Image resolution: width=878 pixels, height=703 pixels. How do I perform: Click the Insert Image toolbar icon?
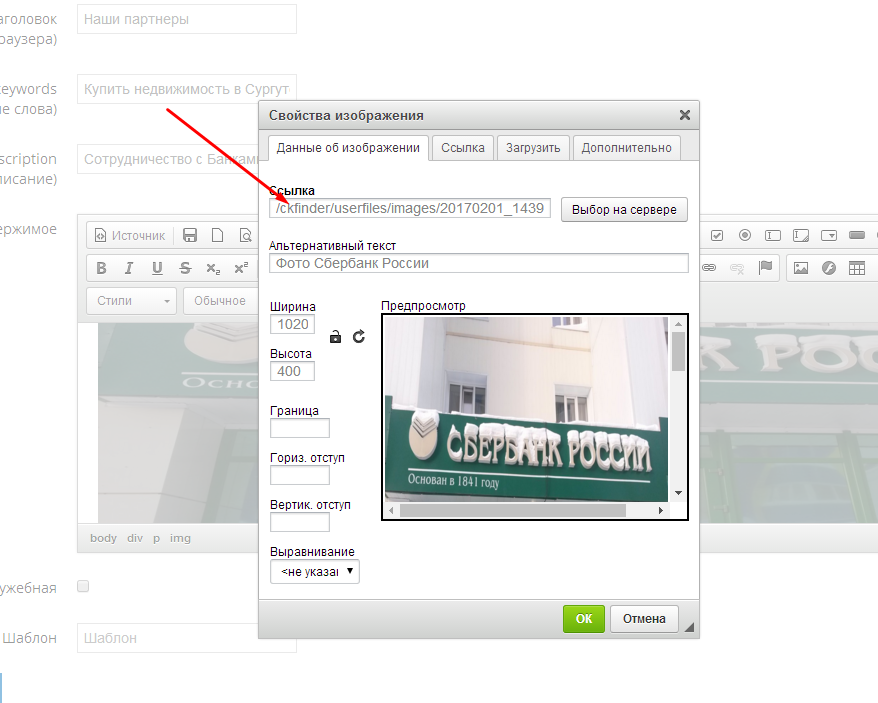pos(801,268)
